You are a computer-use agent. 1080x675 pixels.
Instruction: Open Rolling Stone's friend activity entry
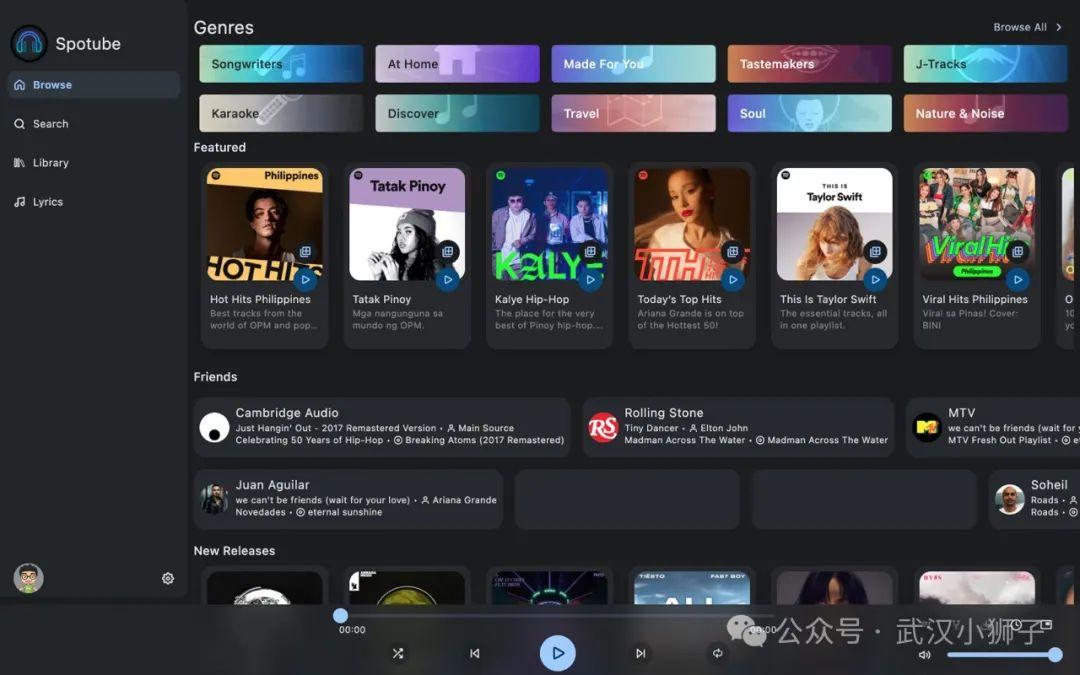(737, 427)
